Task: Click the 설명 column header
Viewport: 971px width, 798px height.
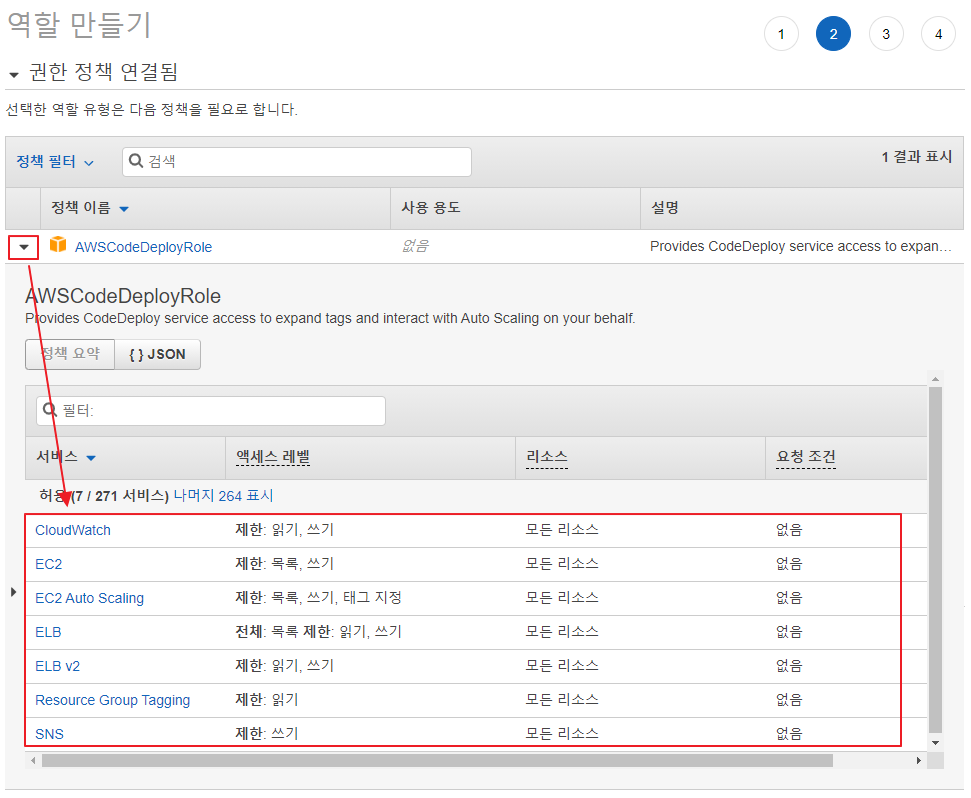Action: pos(664,207)
